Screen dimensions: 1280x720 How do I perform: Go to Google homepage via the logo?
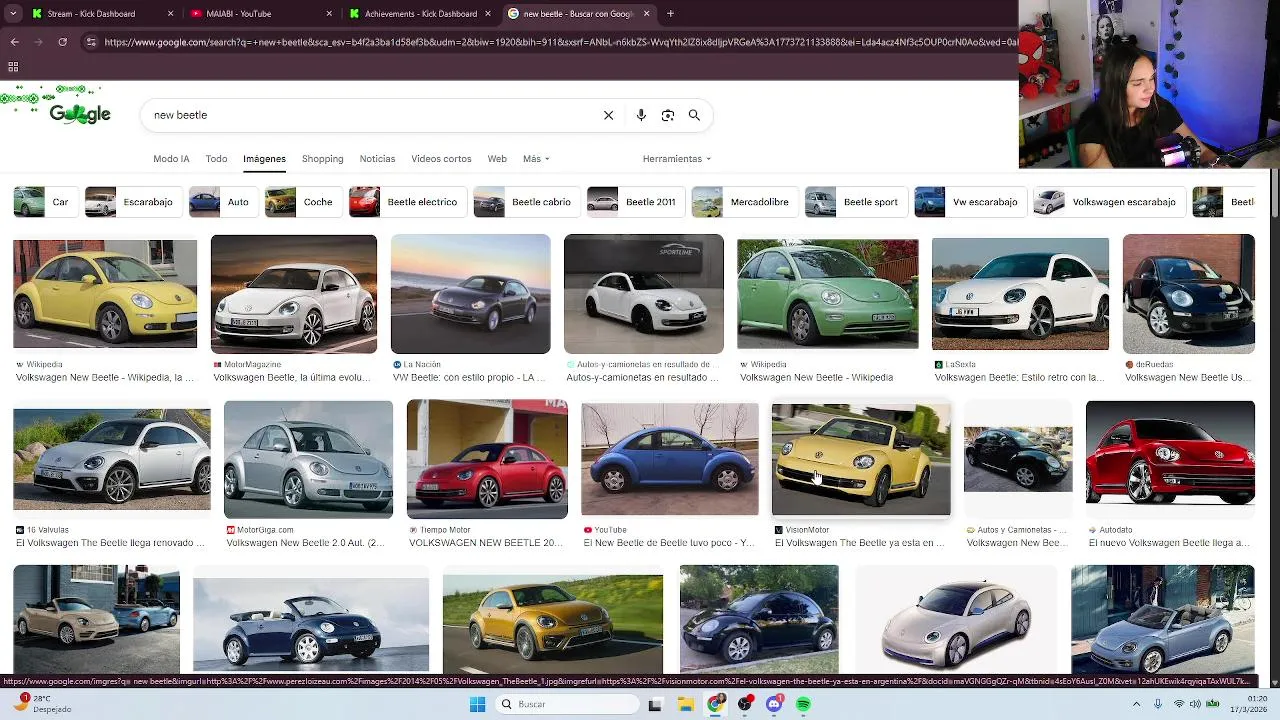point(80,114)
